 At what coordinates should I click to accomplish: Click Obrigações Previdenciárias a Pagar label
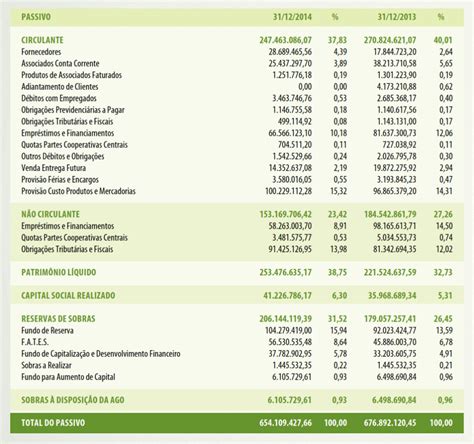click(x=73, y=110)
